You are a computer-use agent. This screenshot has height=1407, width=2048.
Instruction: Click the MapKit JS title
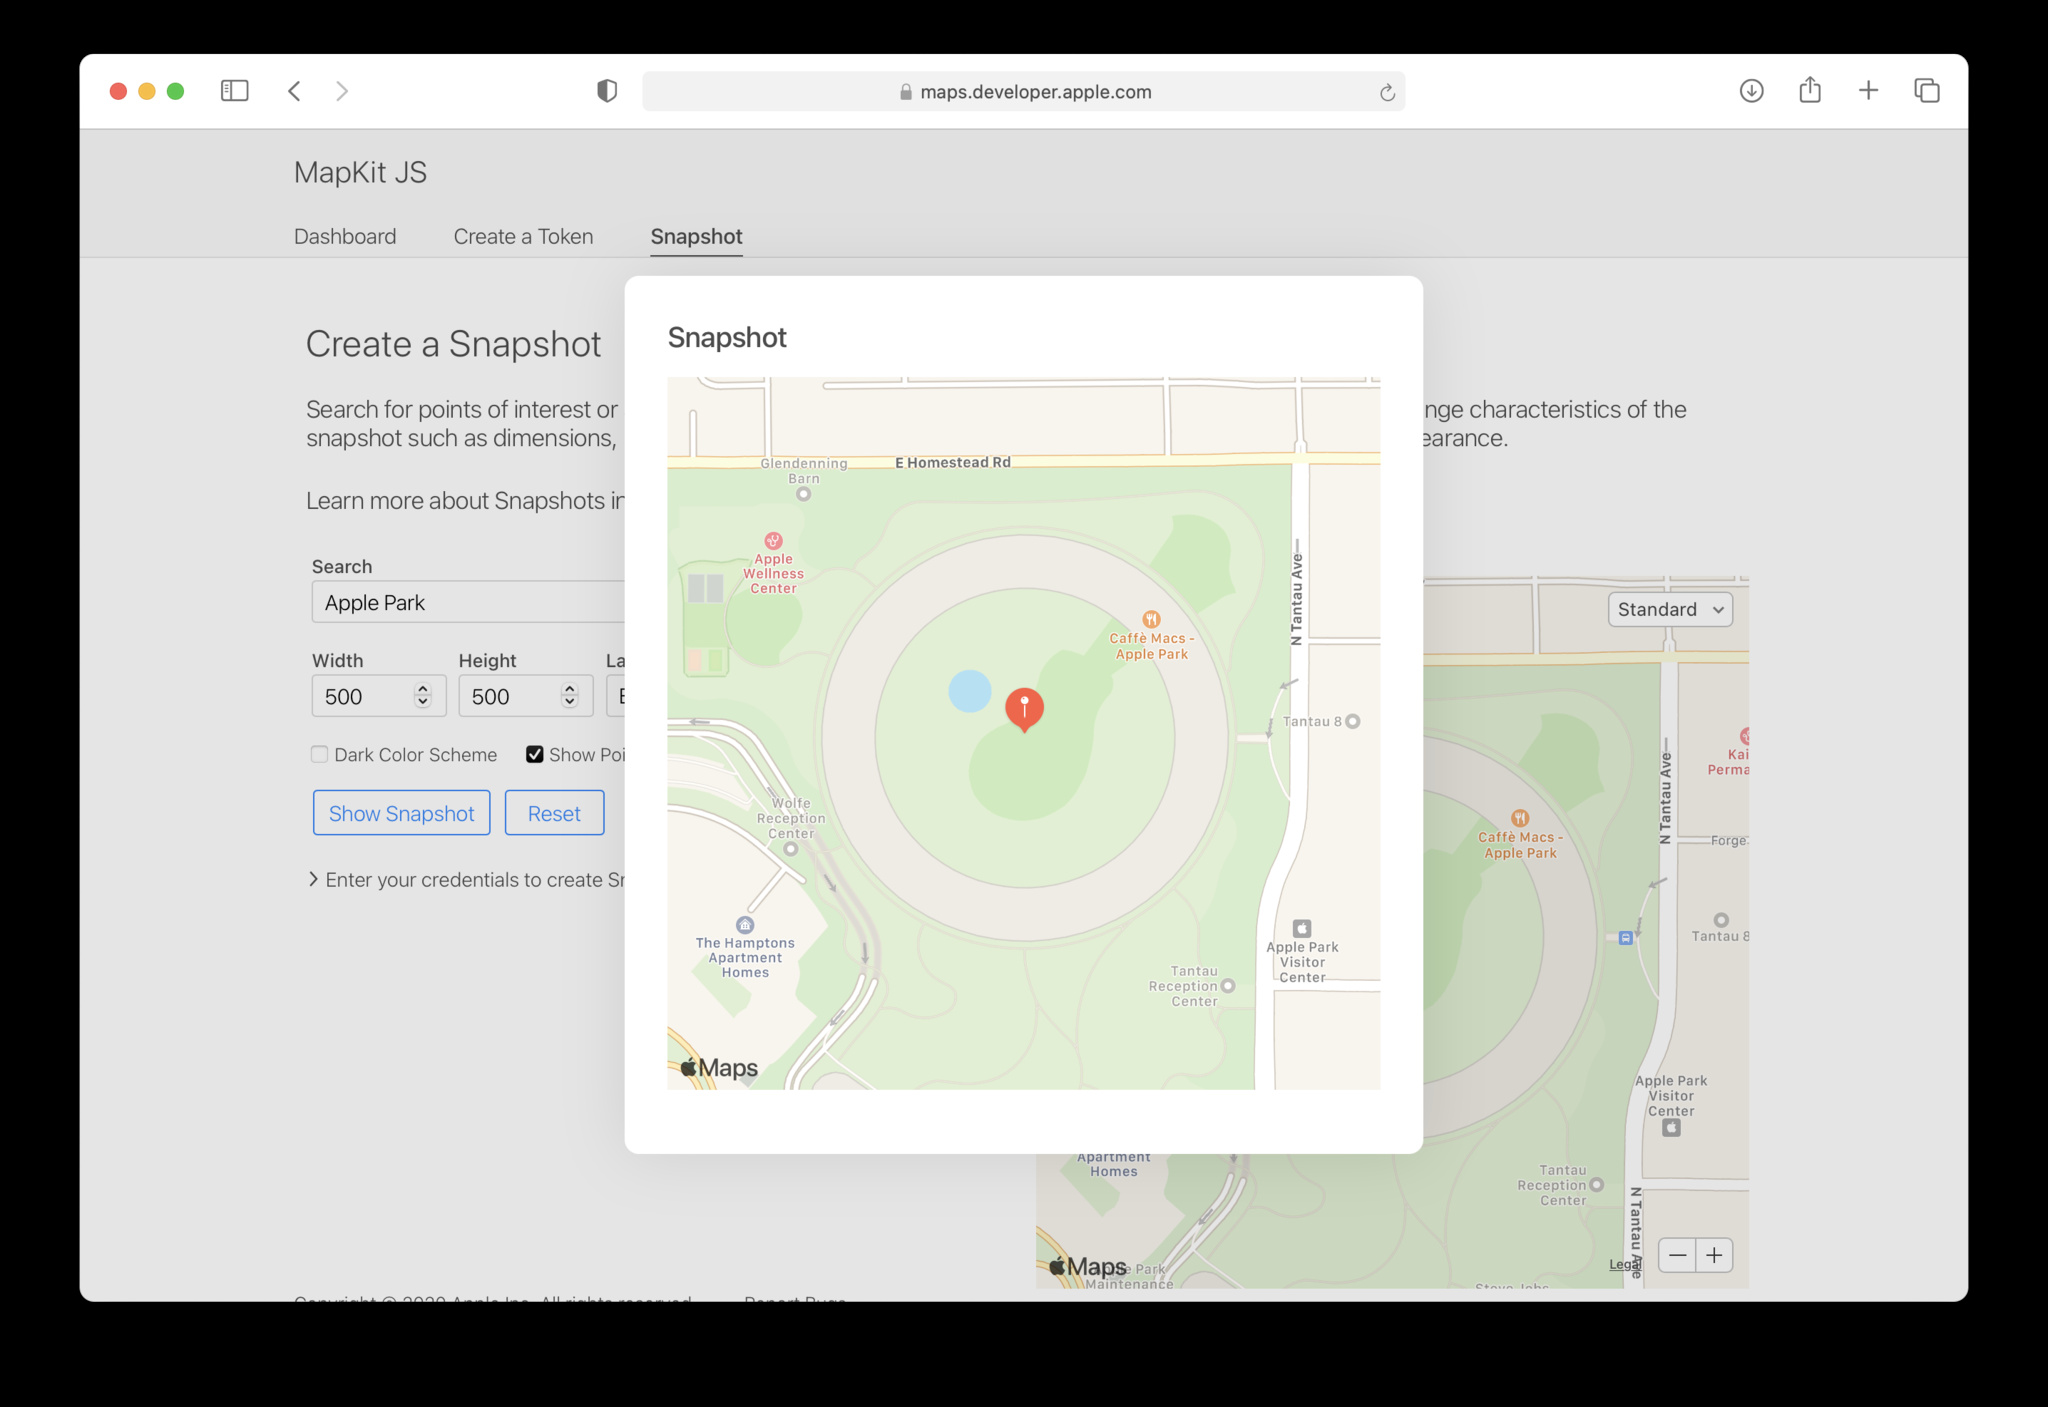pyautogui.click(x=360, y=172)
